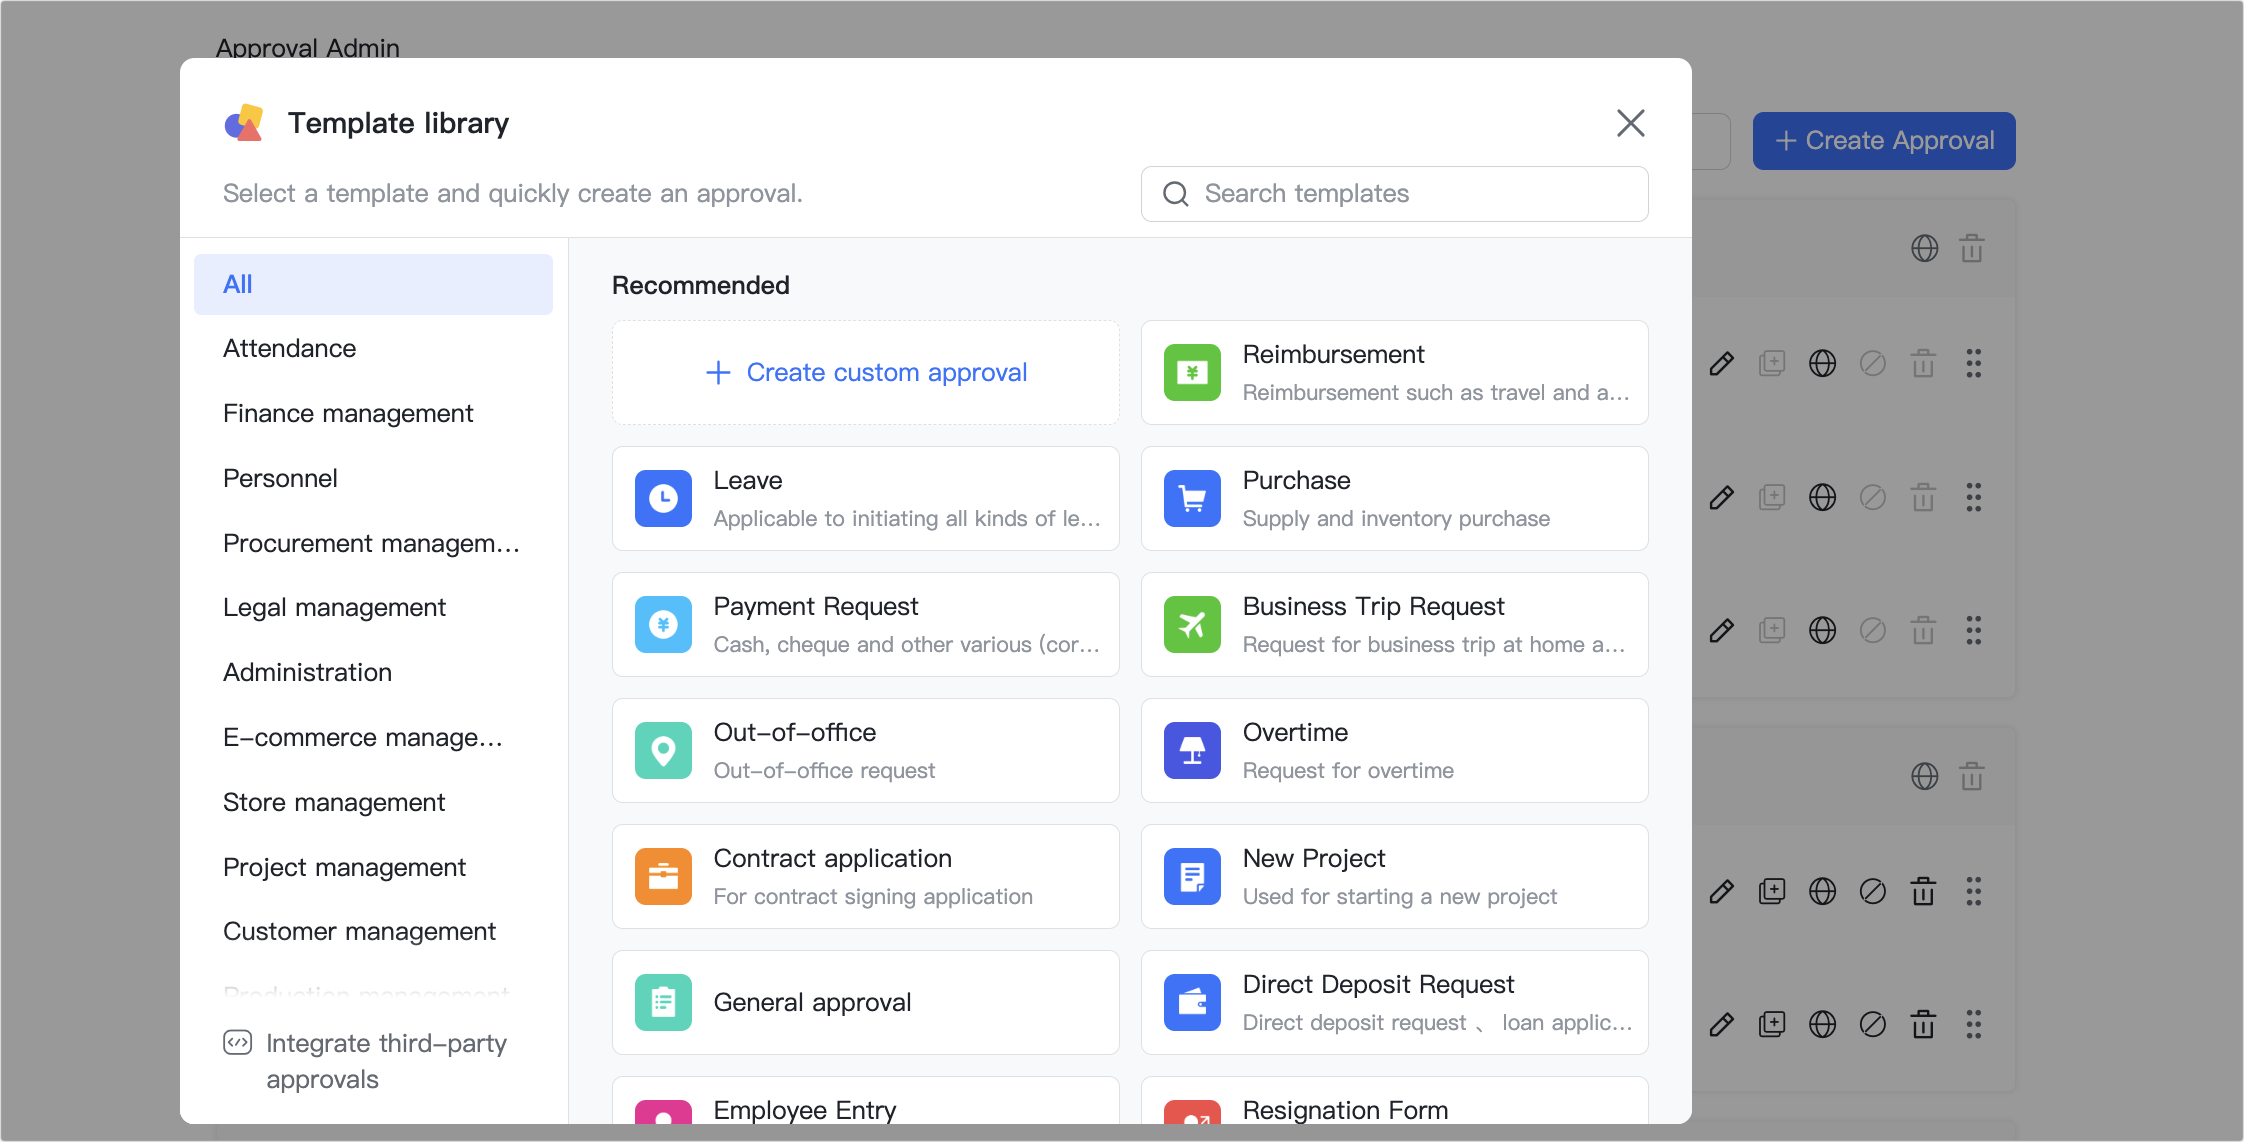Select the Reimbursement template icon
Screen dimensions: 2244x1142
[1191, 372]
